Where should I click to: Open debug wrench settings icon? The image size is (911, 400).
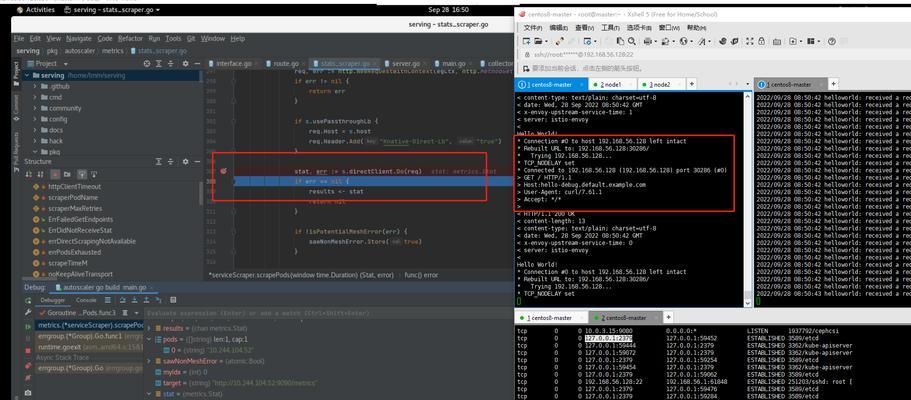[x=28, y=312]
